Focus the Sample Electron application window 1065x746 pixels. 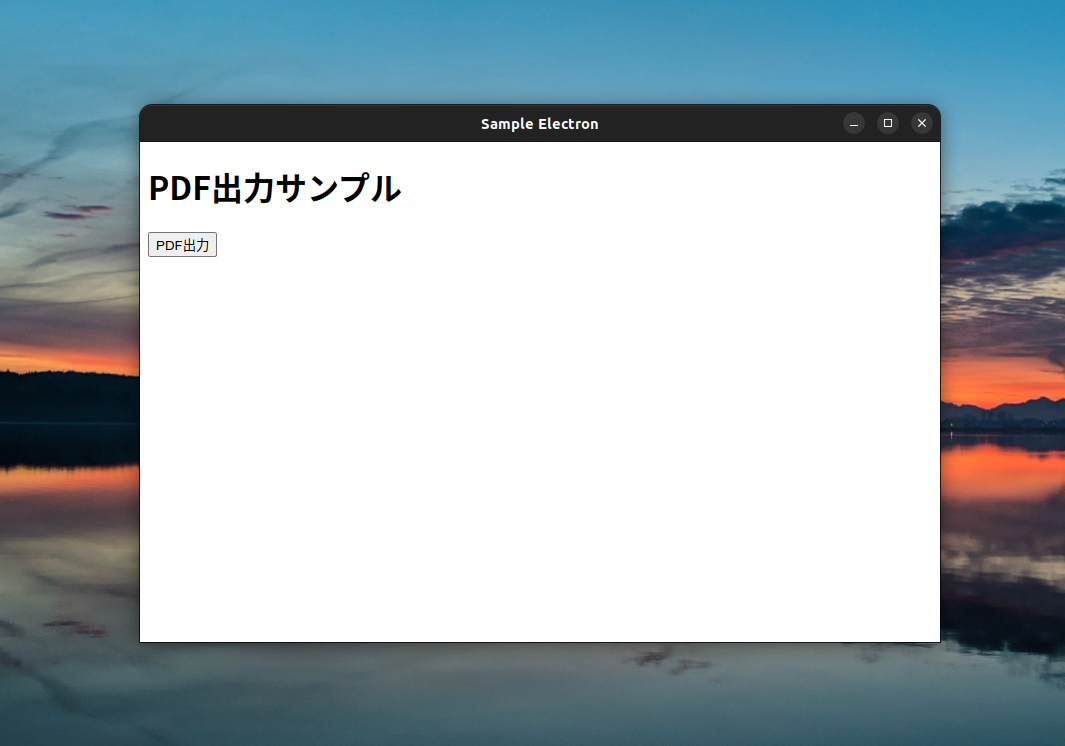pyautogui.click(x=540, y=400)
